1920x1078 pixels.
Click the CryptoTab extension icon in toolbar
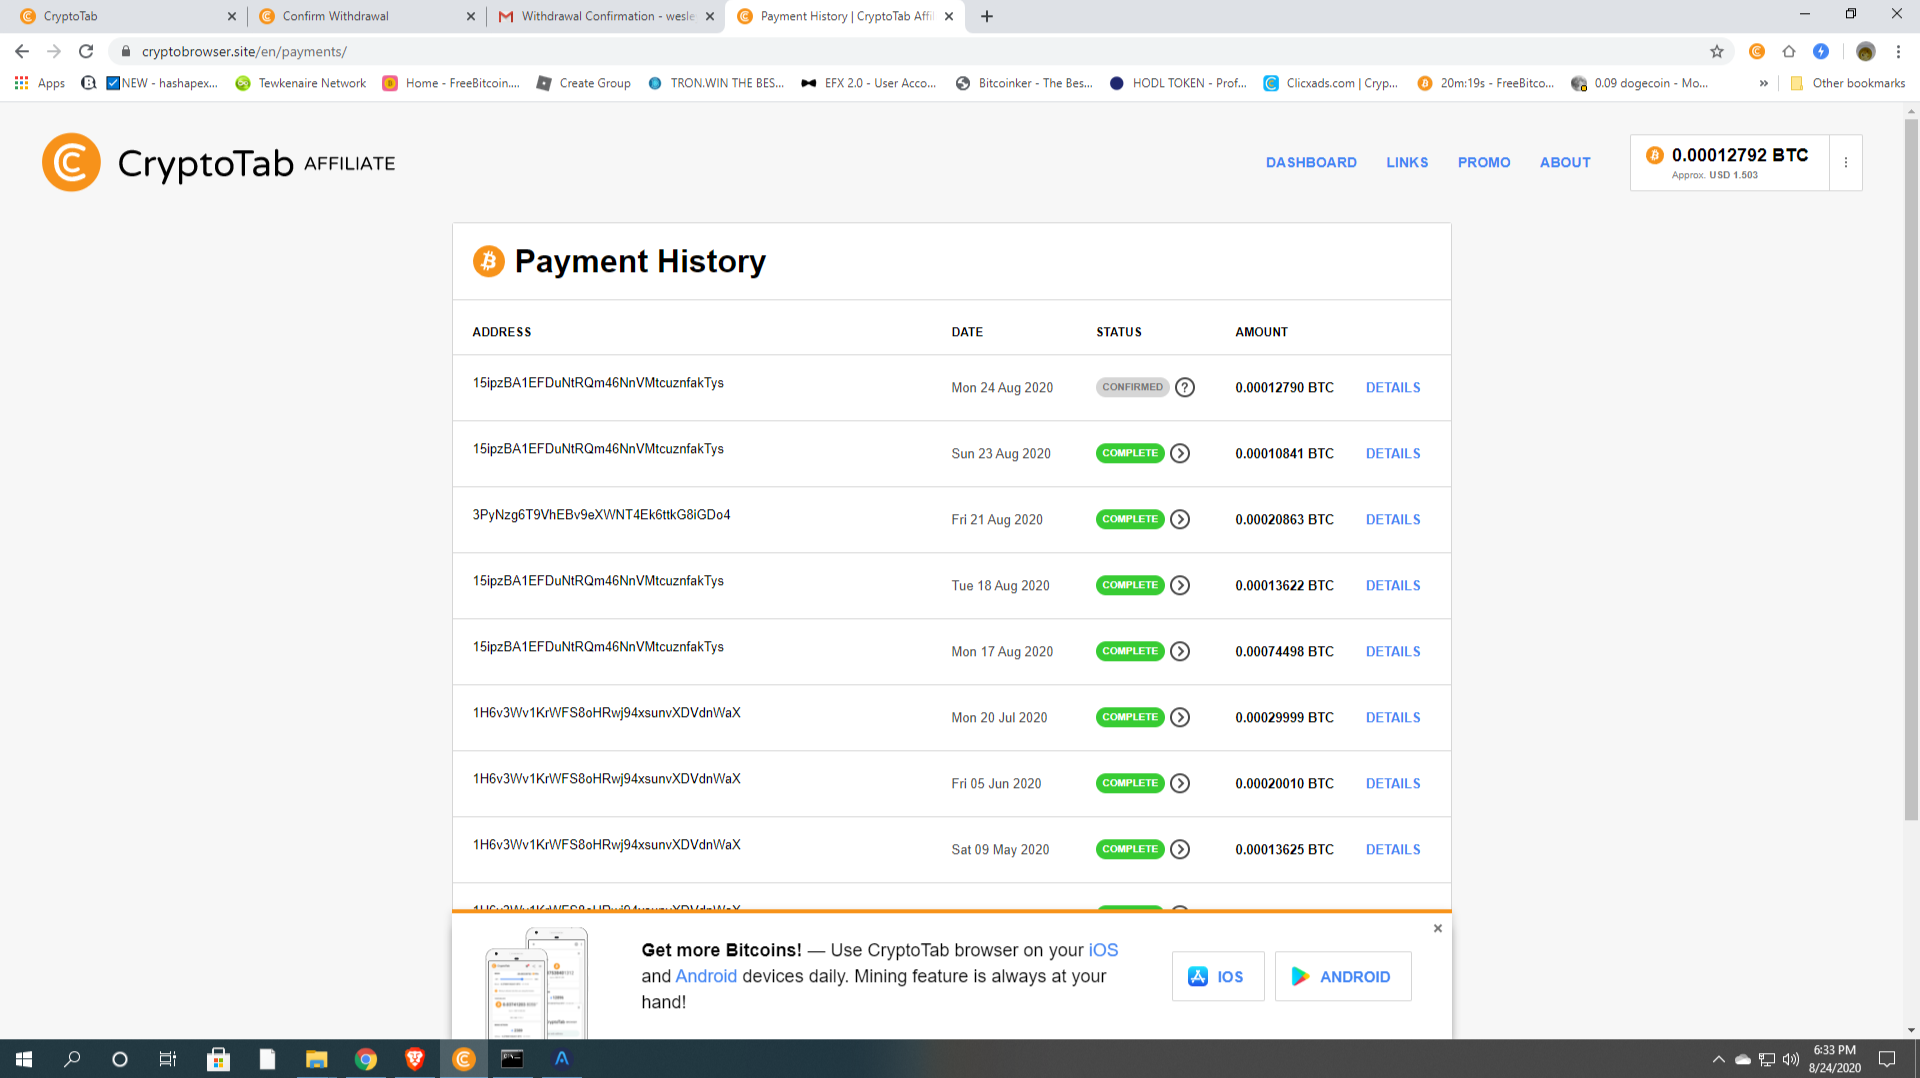pos(1757,51)
